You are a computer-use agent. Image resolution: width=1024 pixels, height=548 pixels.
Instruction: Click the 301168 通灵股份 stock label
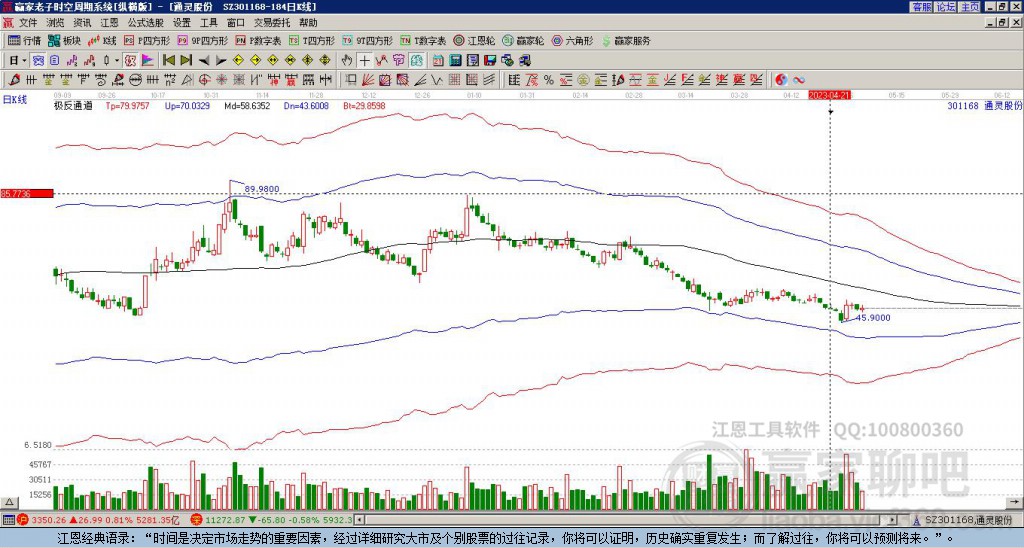click(x=984, y=105)
